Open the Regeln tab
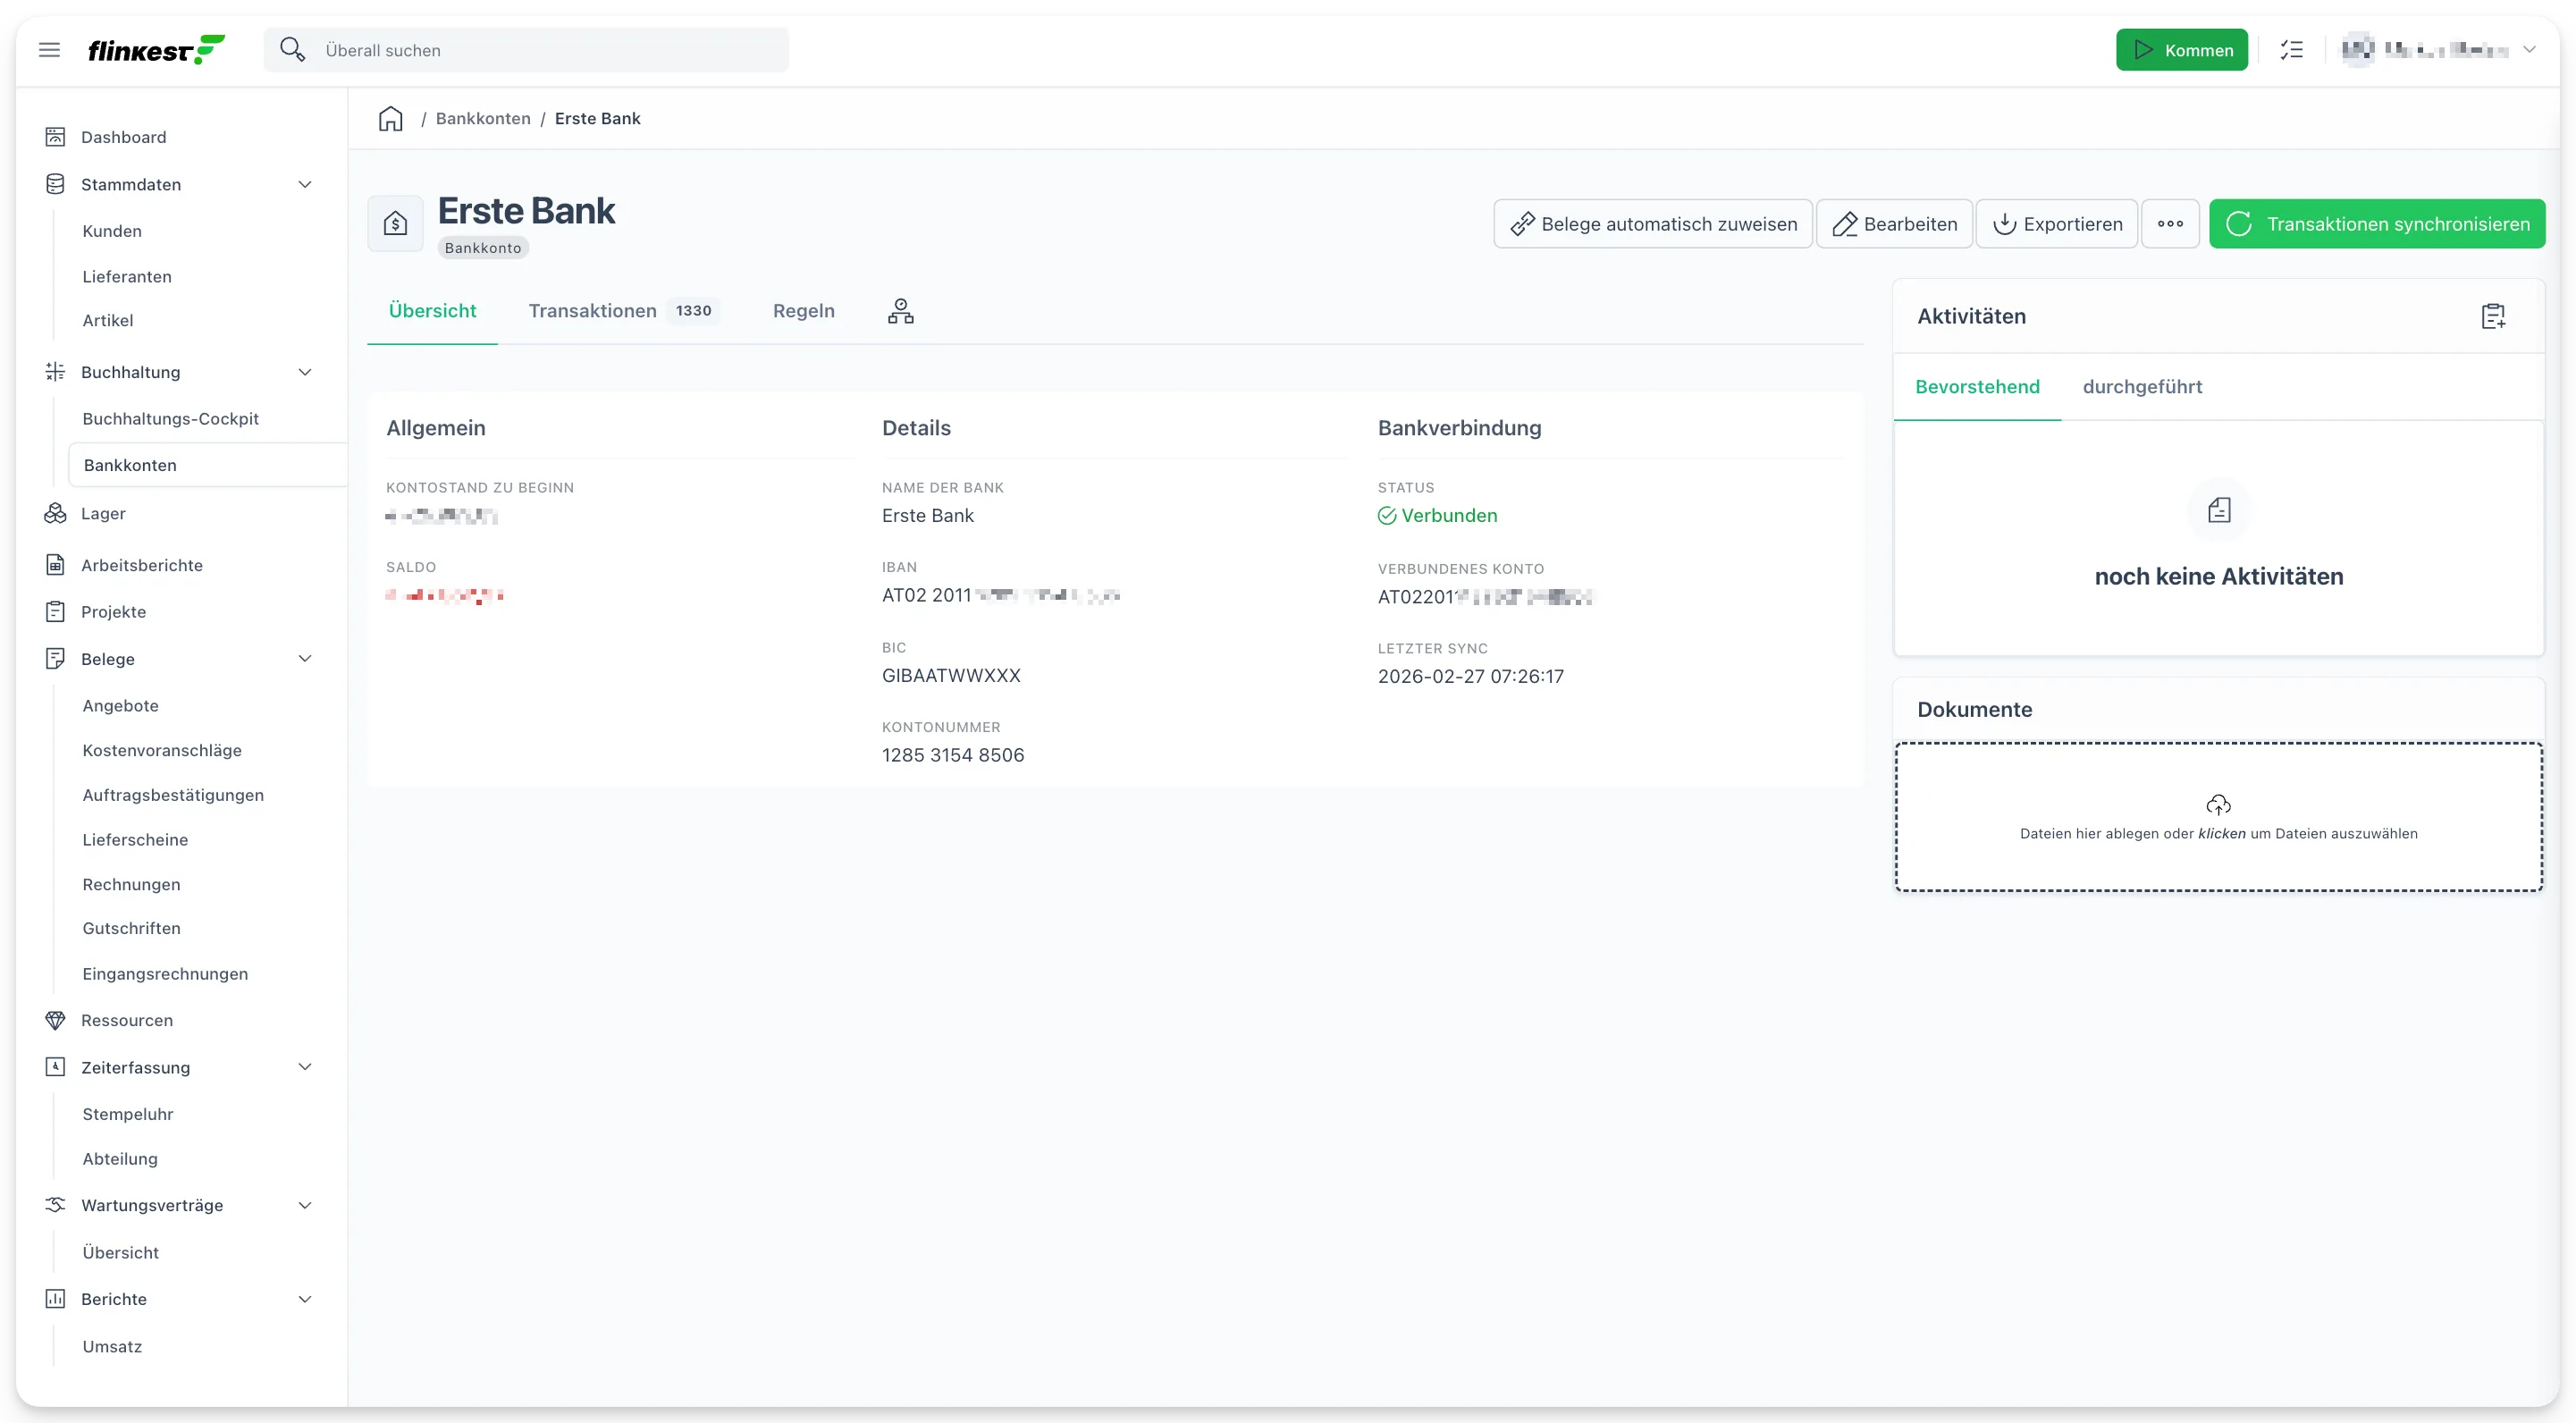 point(803,311)
